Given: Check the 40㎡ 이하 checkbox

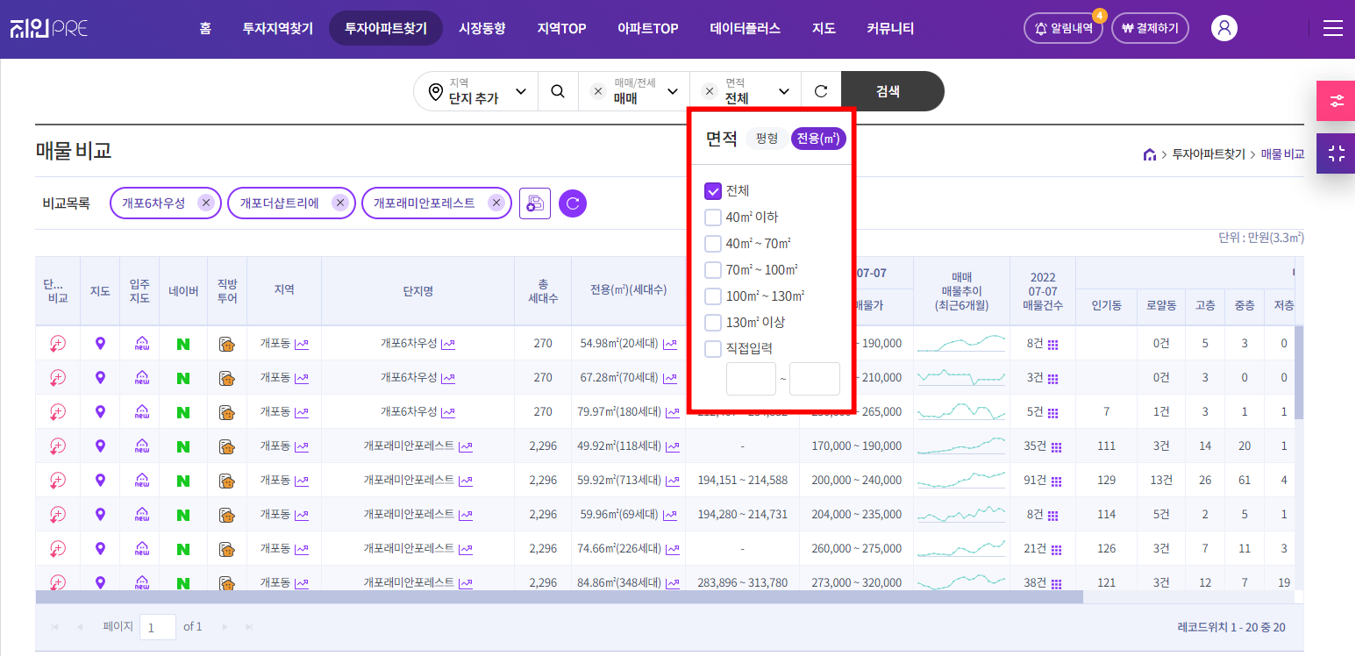Looking at the screenshot, I should coord(713,217).
